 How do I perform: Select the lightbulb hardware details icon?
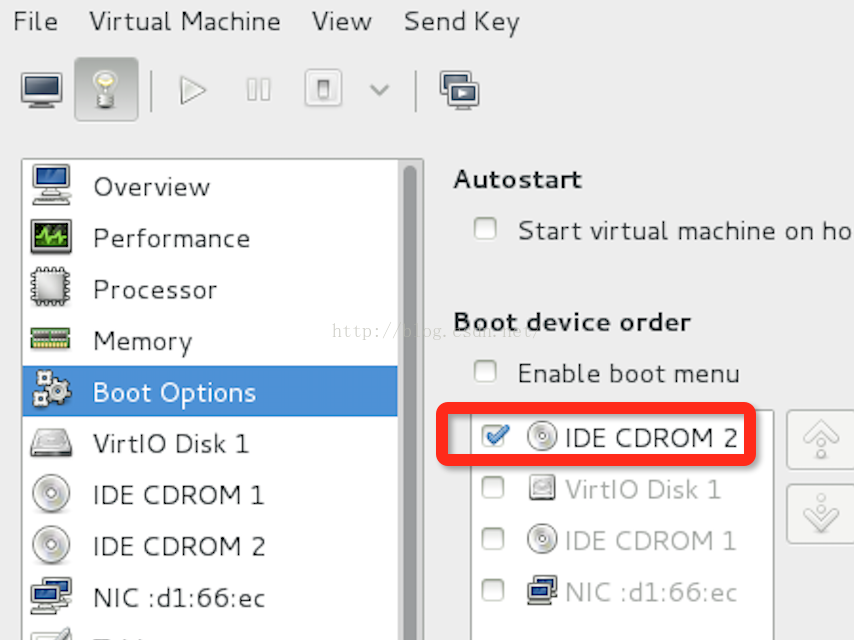106,89
